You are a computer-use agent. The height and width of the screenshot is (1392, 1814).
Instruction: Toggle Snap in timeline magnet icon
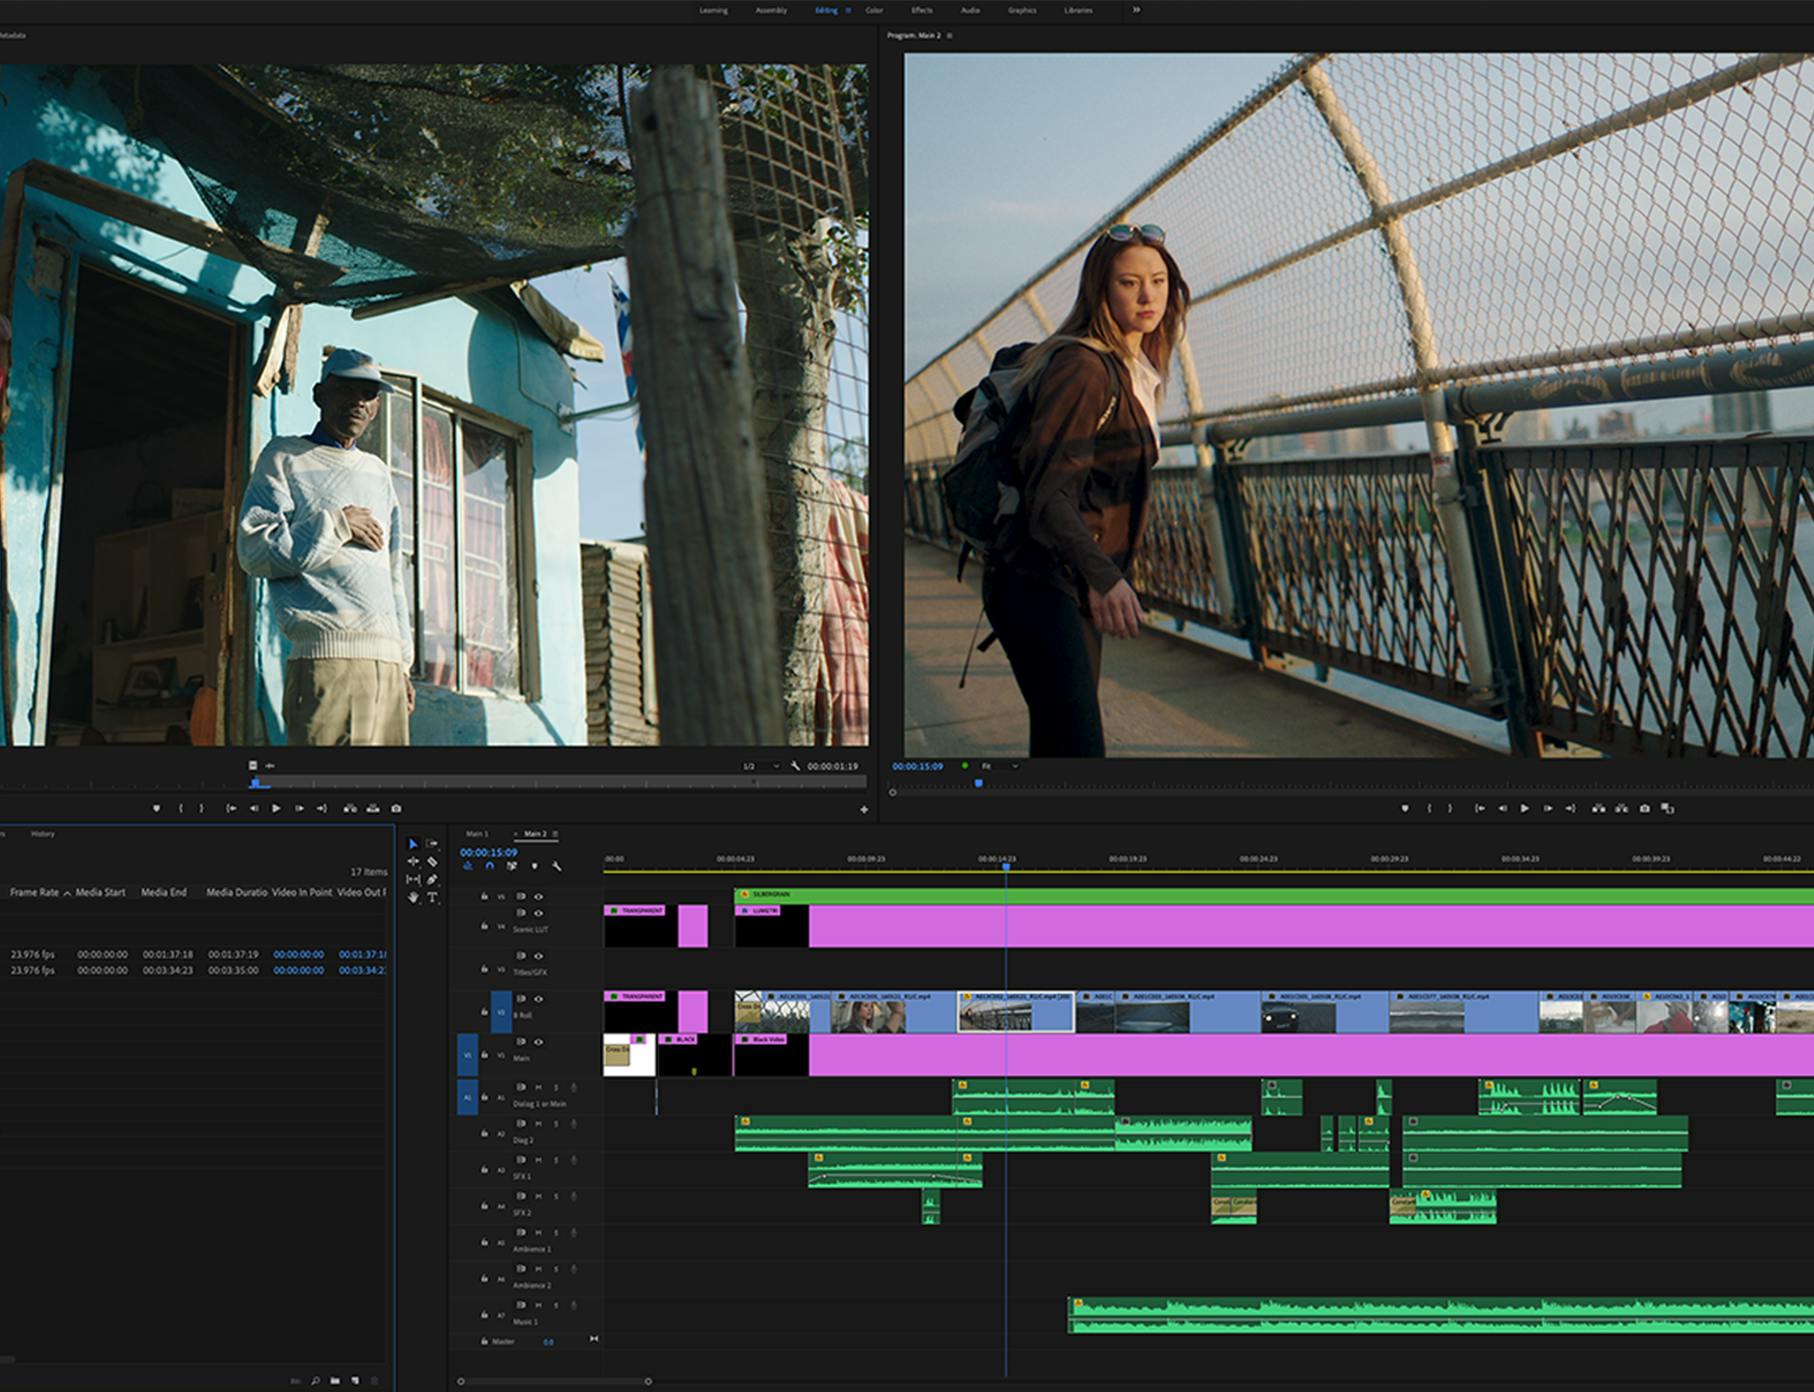[x=490, y=866]
